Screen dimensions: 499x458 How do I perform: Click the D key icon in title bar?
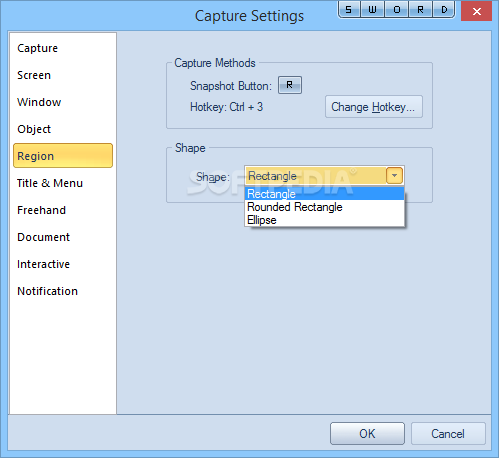444,10
